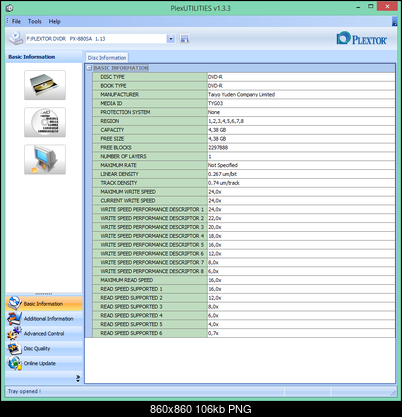This screenshot has width=402, height=417.
Task: Select the PROTECTION SYSTEM row
Action: point(244,112)
